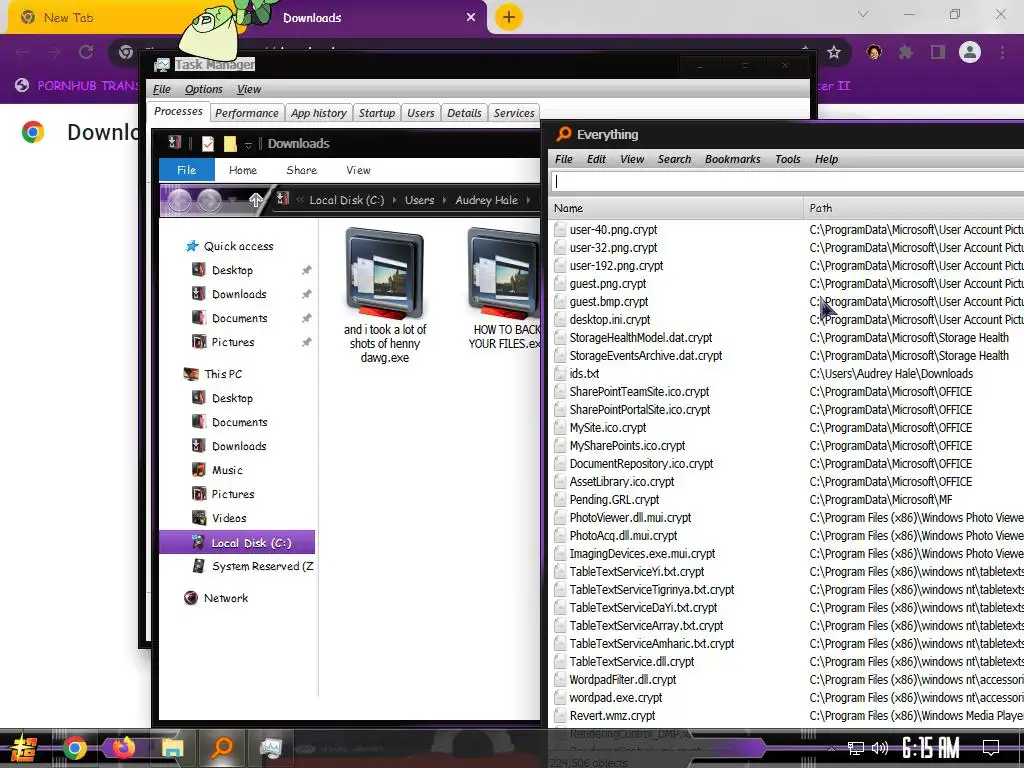
Task: Open the View menu in Task Manager
Action: [249, 89]
